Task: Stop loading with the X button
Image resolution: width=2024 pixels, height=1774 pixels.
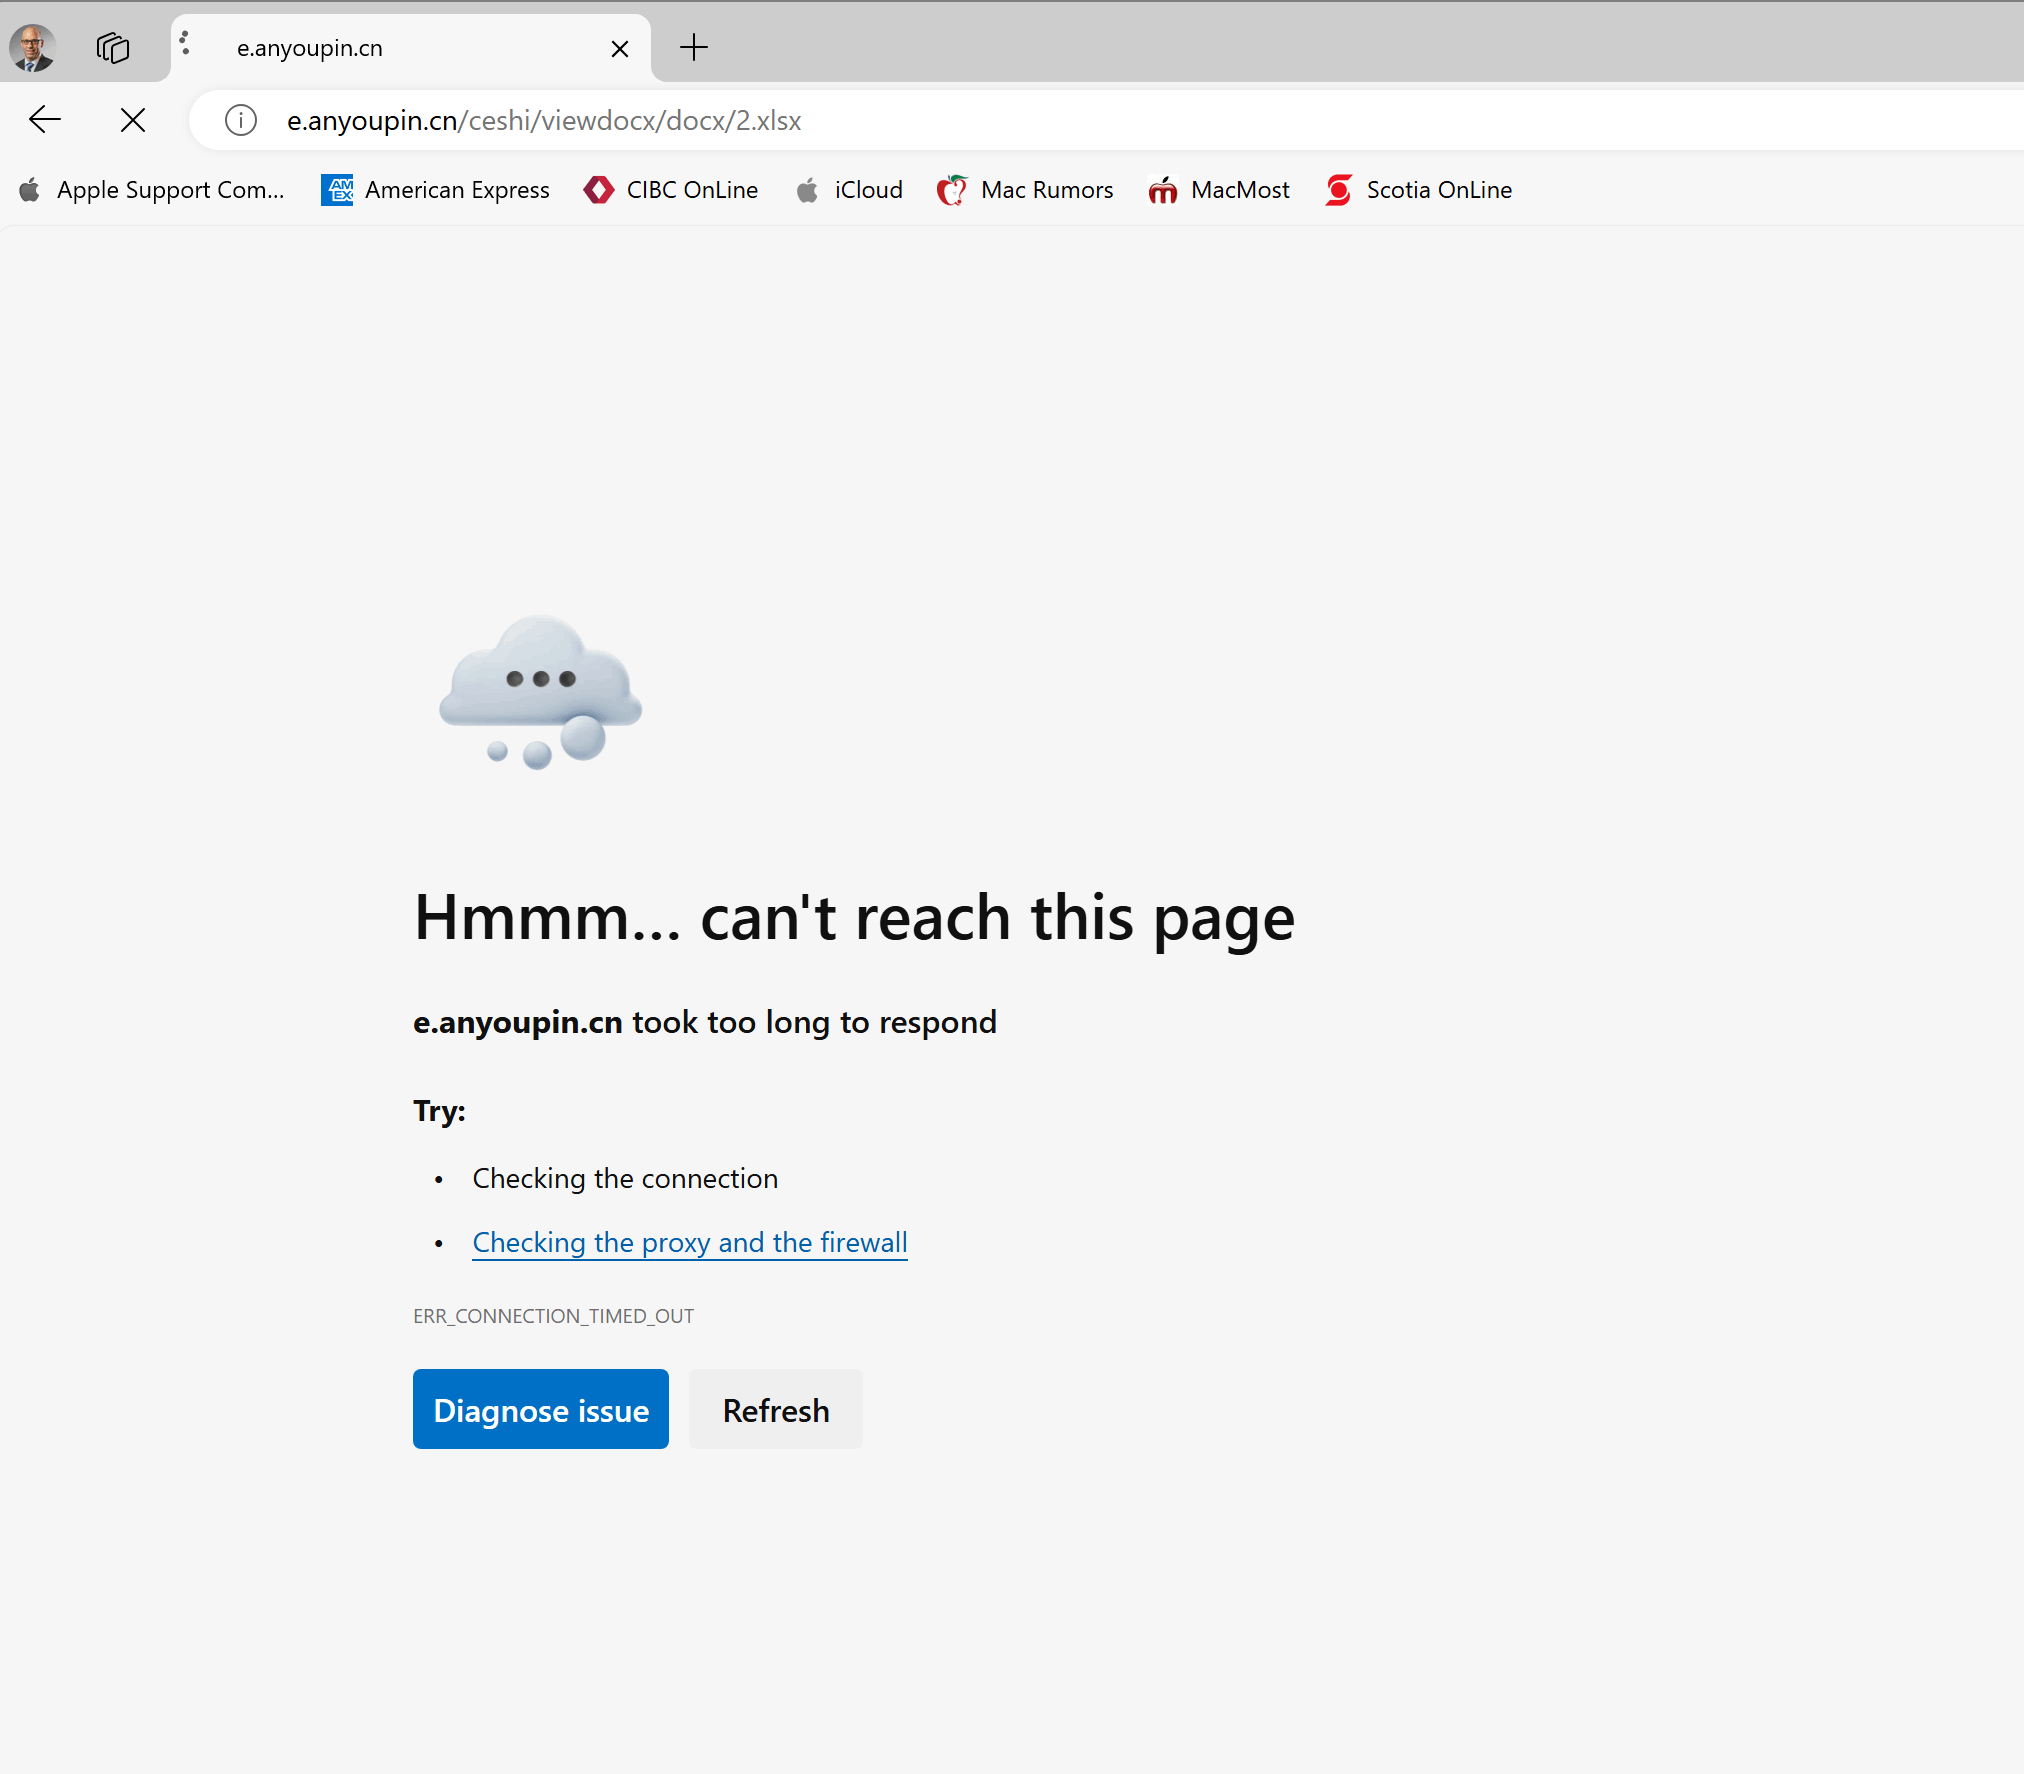Action: click(132, 120)
